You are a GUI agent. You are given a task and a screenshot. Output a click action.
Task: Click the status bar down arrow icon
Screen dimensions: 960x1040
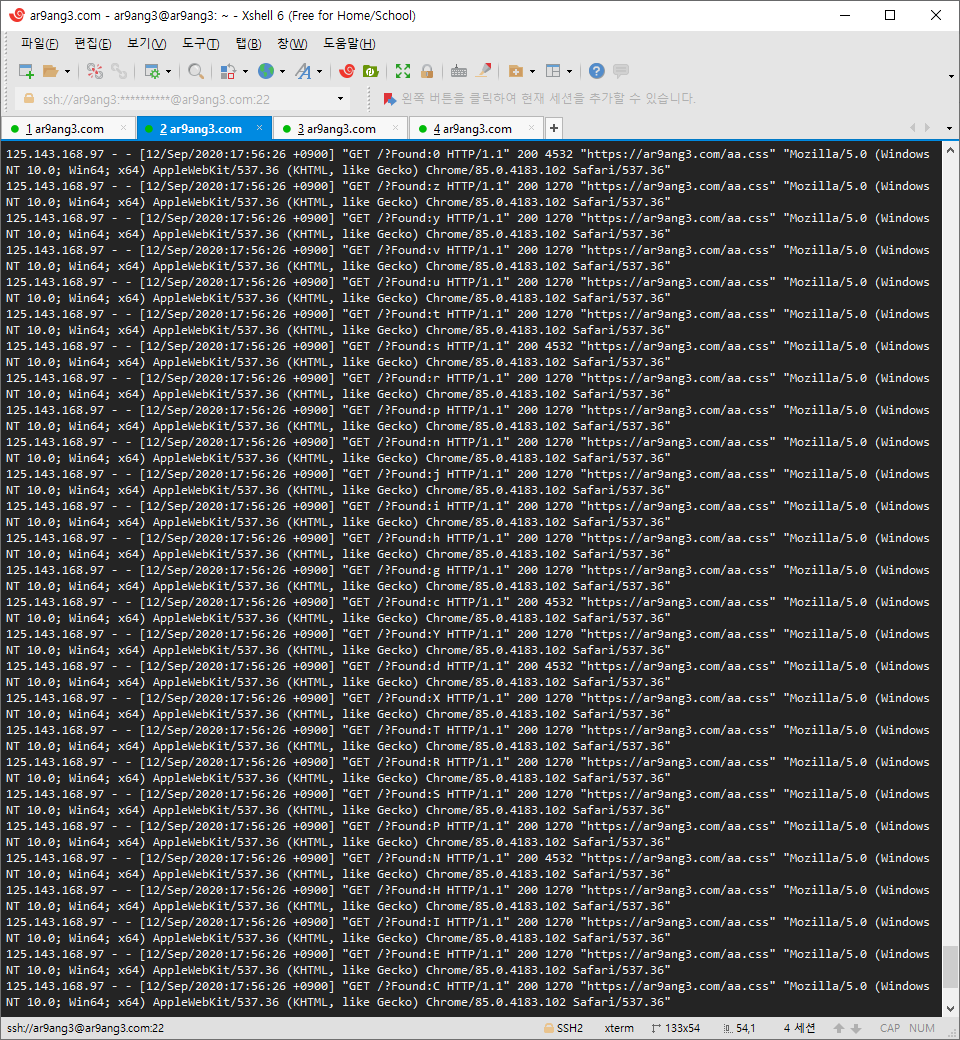(x=856, y=1029)
